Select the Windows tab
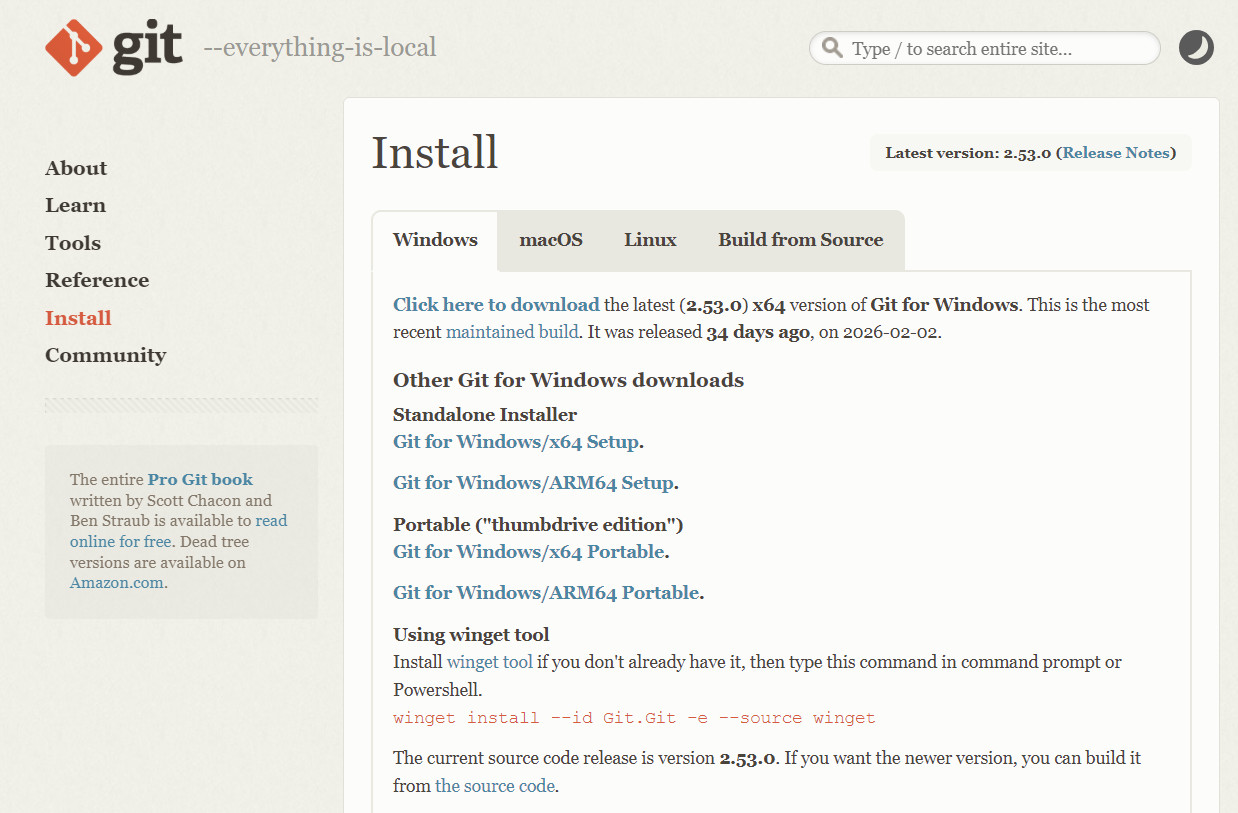This screenshot has width=1238, height=813. coord(435,240)
